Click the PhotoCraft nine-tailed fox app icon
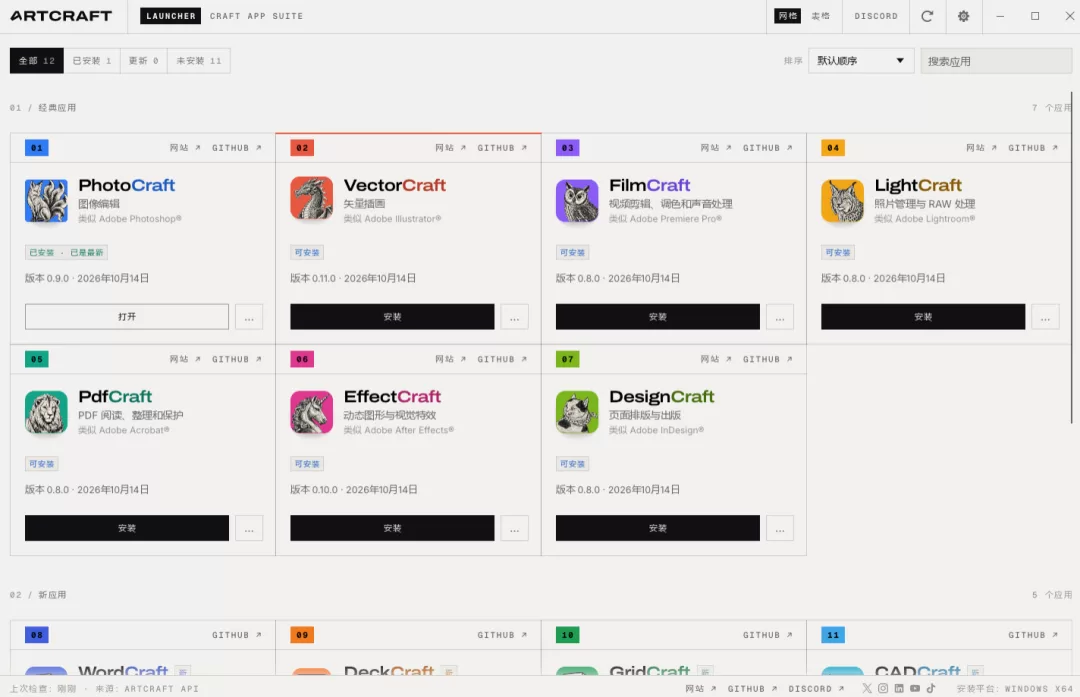The width and height of the screenshot is (1080, 697). [46, 200]
